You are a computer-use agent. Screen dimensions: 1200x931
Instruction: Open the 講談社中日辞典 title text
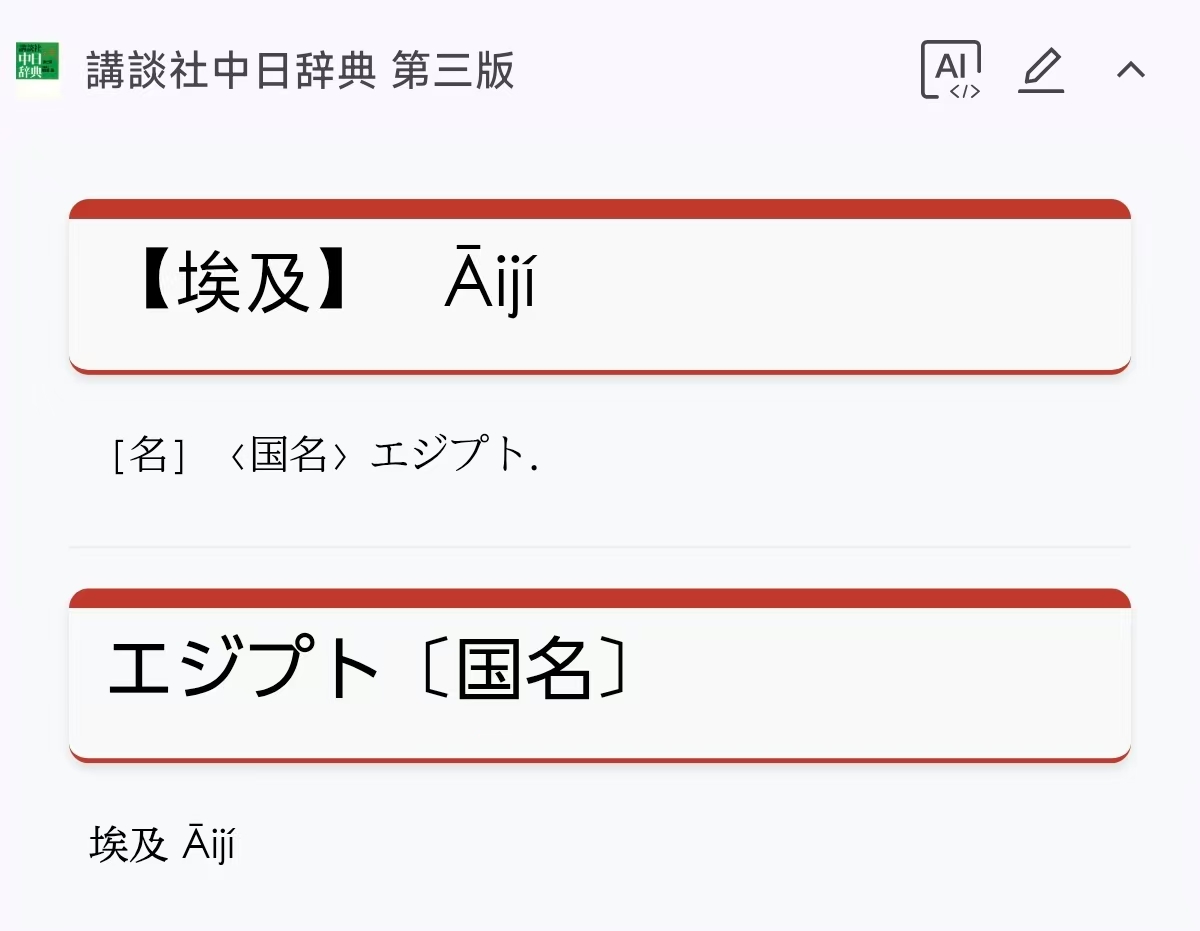tap(232, 71)
